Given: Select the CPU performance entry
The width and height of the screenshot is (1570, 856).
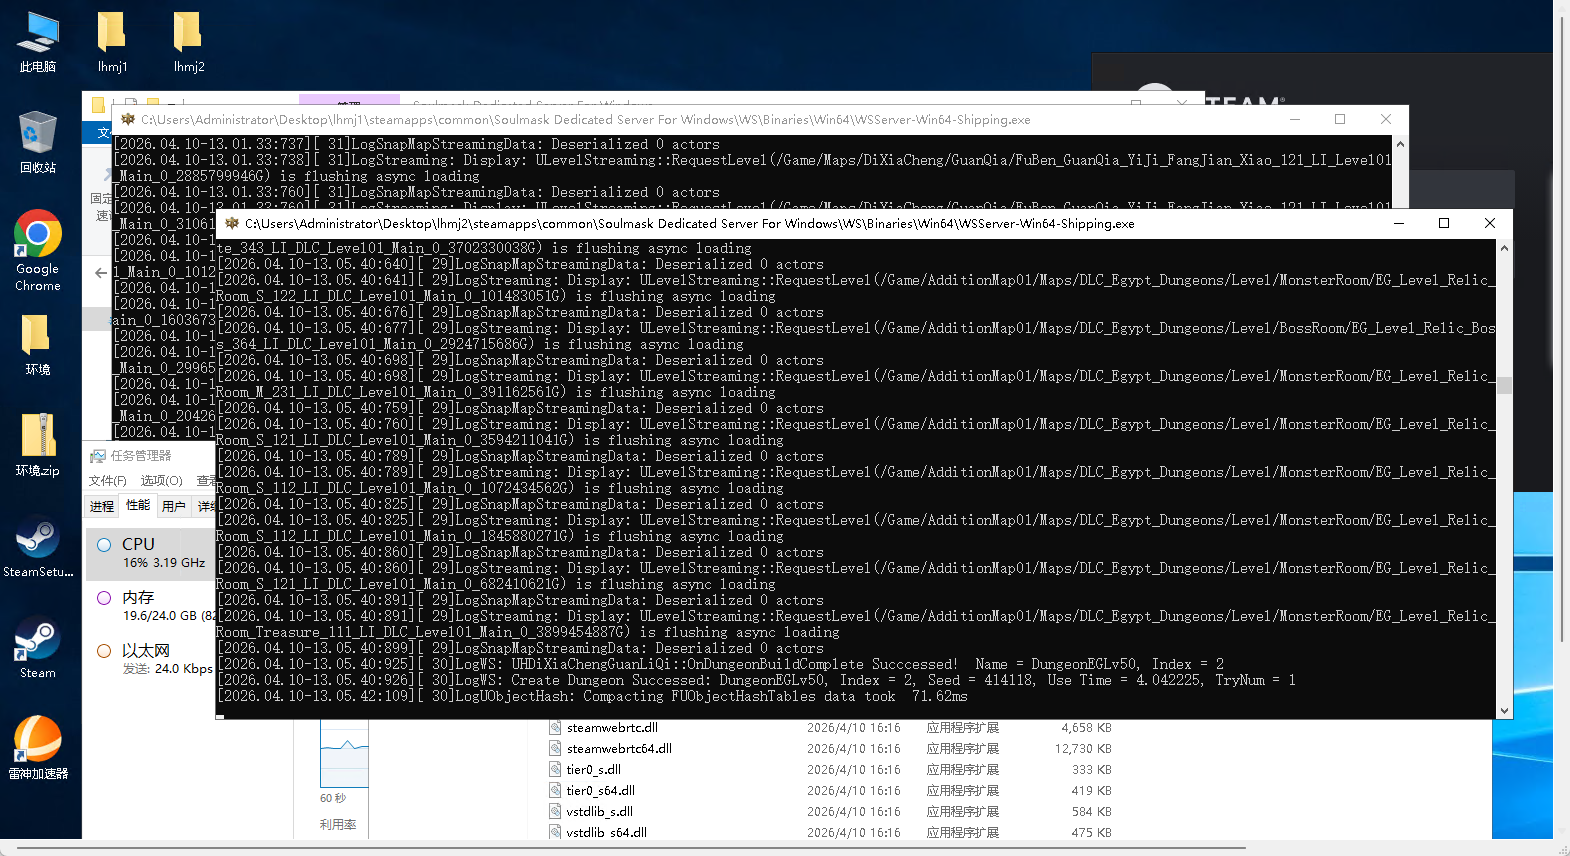Looking at the screenshot, I should [150, 553].
